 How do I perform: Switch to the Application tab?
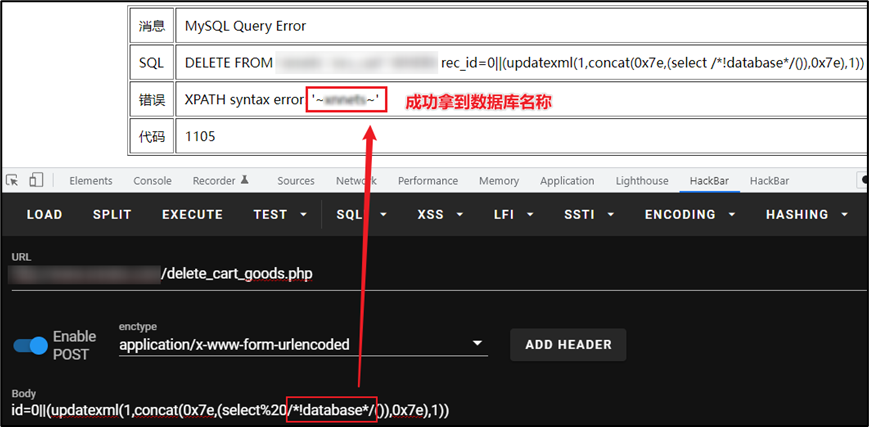point(567,181)
